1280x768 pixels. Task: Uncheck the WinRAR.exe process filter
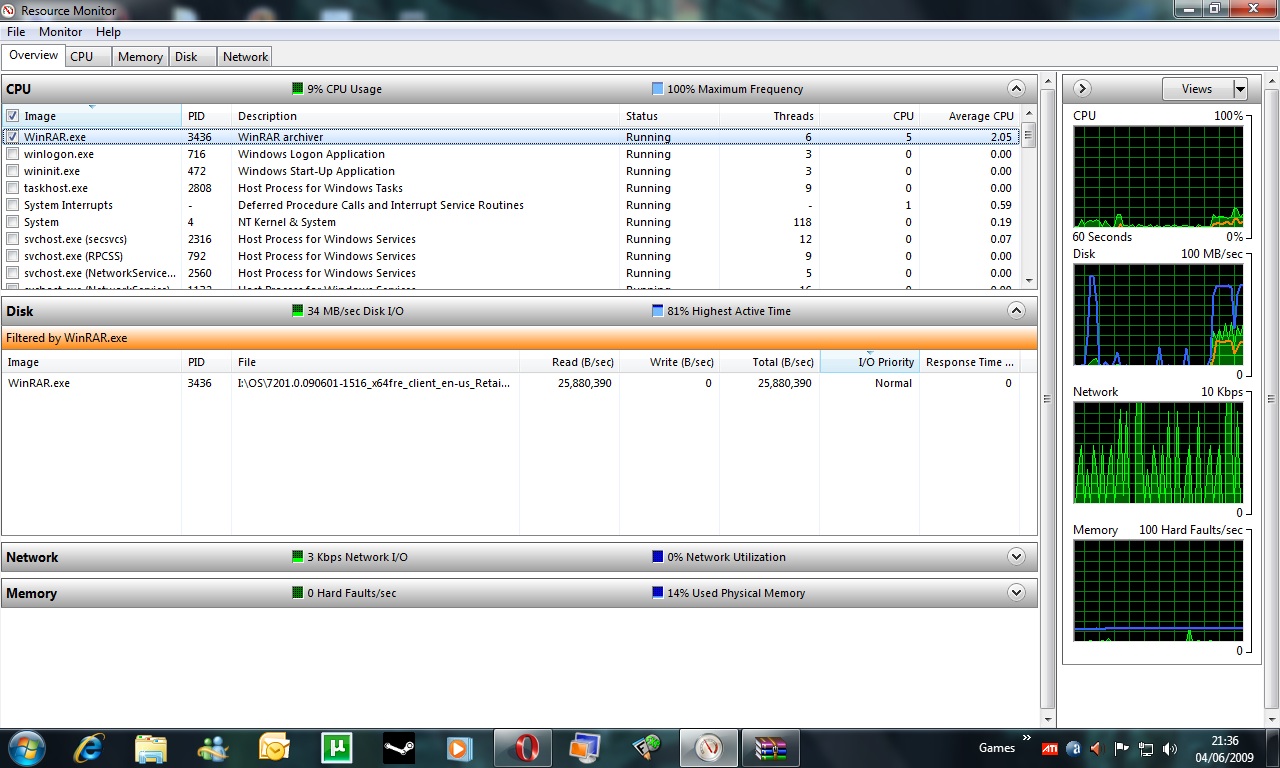tap(12, 137)
